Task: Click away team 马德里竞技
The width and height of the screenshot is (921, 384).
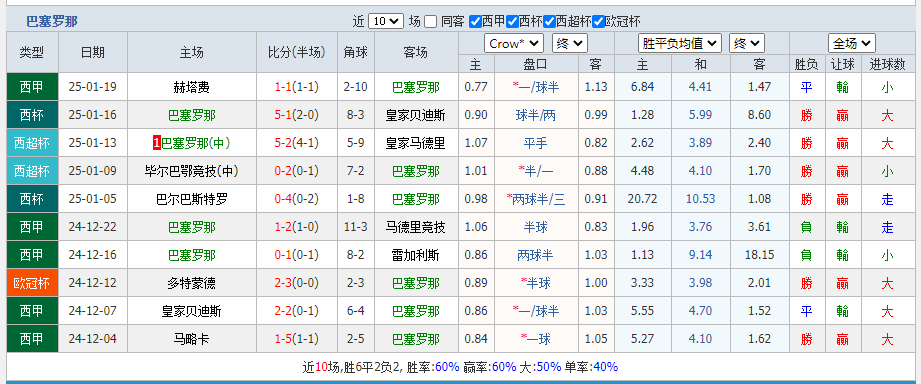Action: (415, 227)
